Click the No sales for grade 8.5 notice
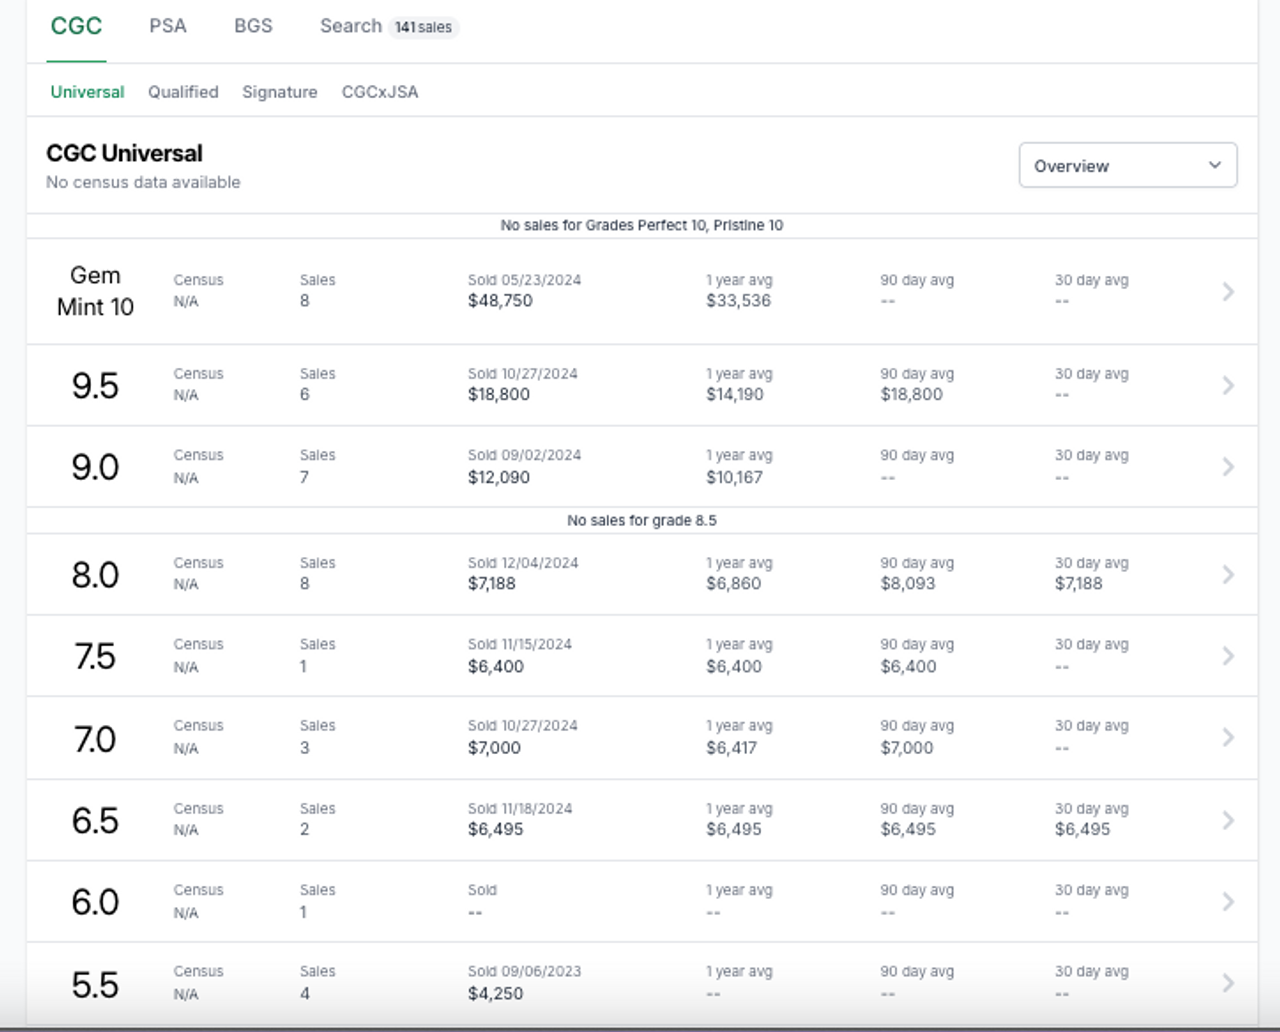Image resolution: width=1280 pixels, height=1032 pixels. pos(642,520)
